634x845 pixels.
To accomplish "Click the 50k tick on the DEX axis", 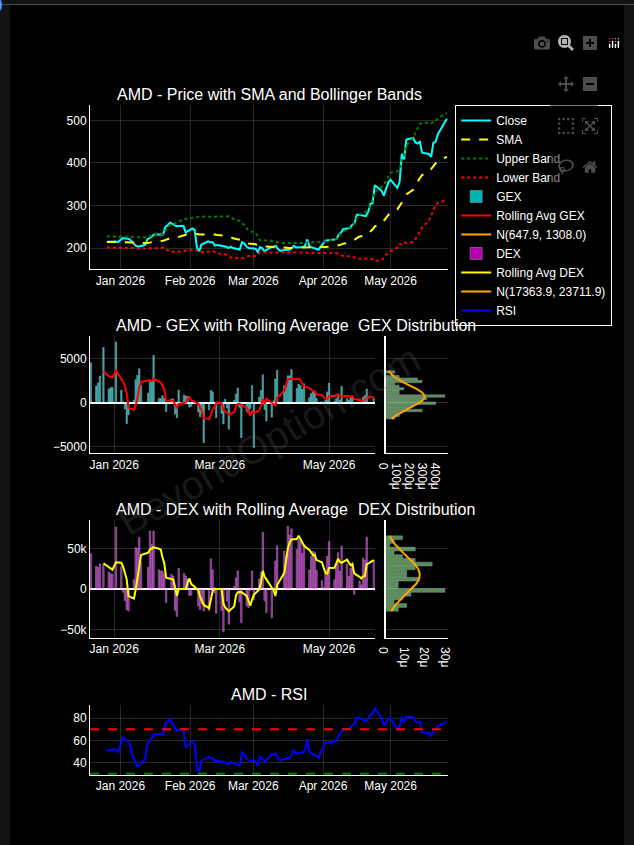I will pos(76,549).
